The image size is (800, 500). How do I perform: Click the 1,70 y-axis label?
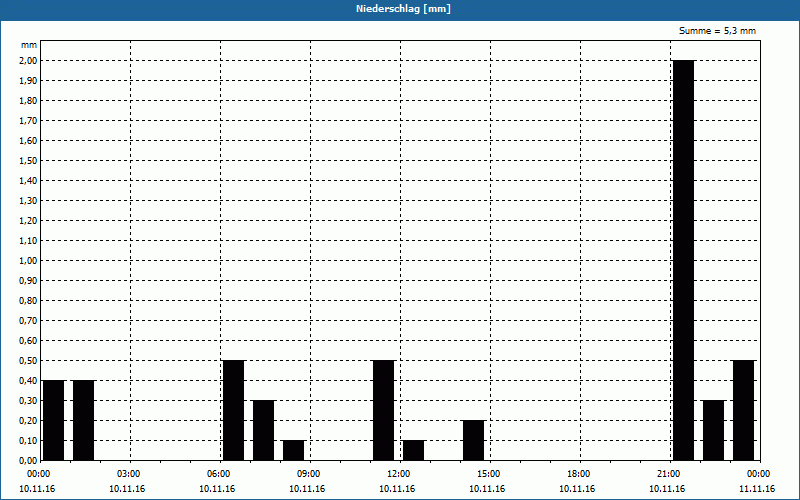(29, 120)
